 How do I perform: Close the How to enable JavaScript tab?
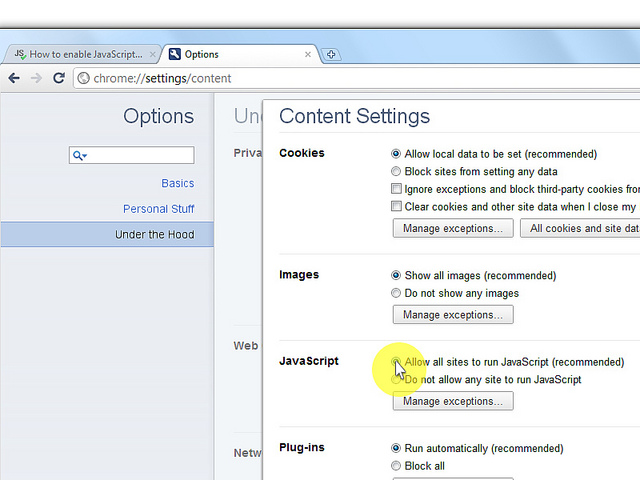152,54
